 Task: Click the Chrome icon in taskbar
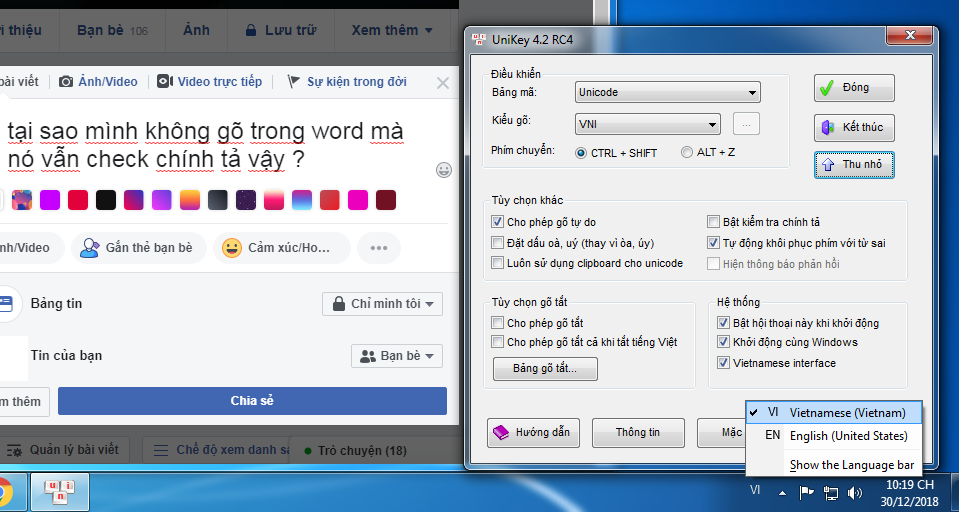point(5,492)
